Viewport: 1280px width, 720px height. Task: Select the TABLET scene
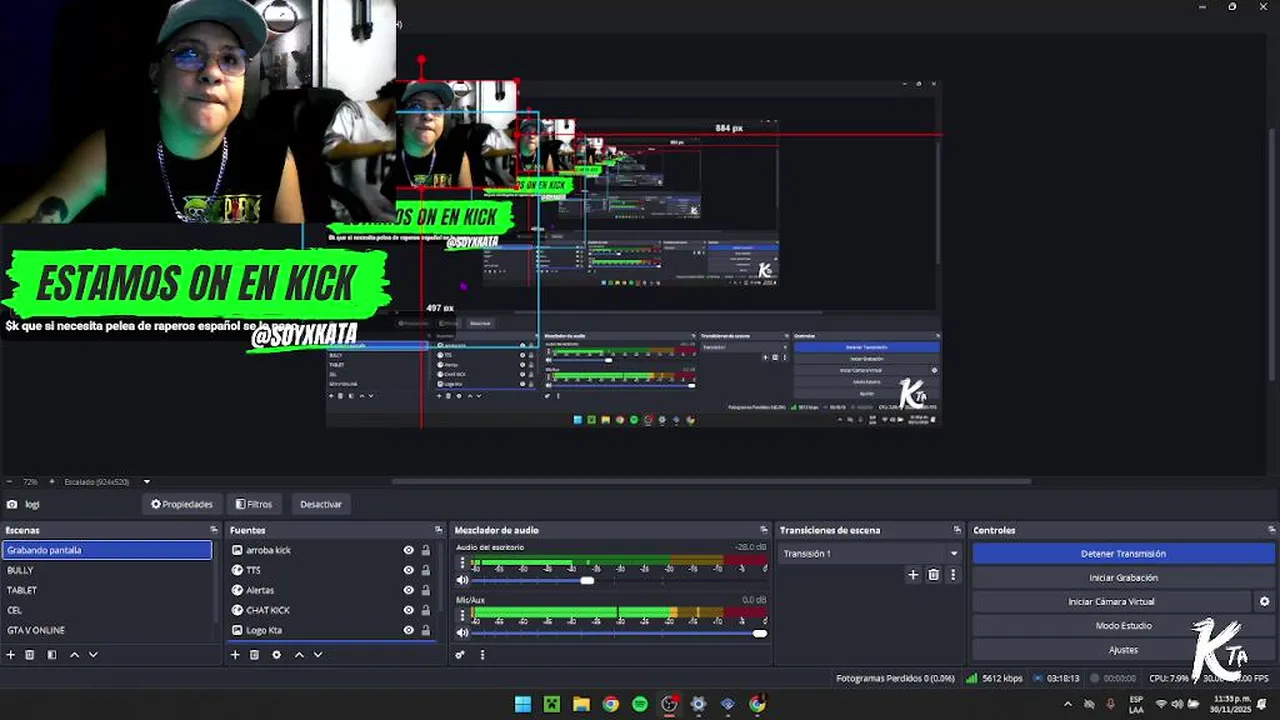pyautogui.click(x=107, y=590)
